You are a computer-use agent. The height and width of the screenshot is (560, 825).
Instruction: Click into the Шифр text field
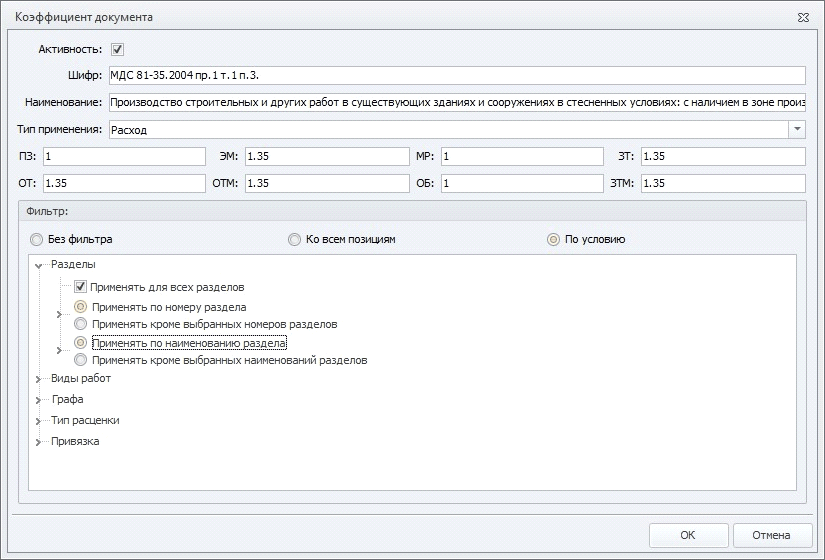click(x=455, y=75)
